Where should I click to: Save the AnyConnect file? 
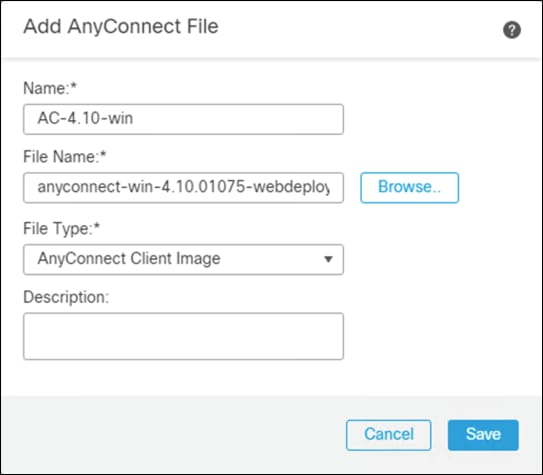tap(483, 435)
